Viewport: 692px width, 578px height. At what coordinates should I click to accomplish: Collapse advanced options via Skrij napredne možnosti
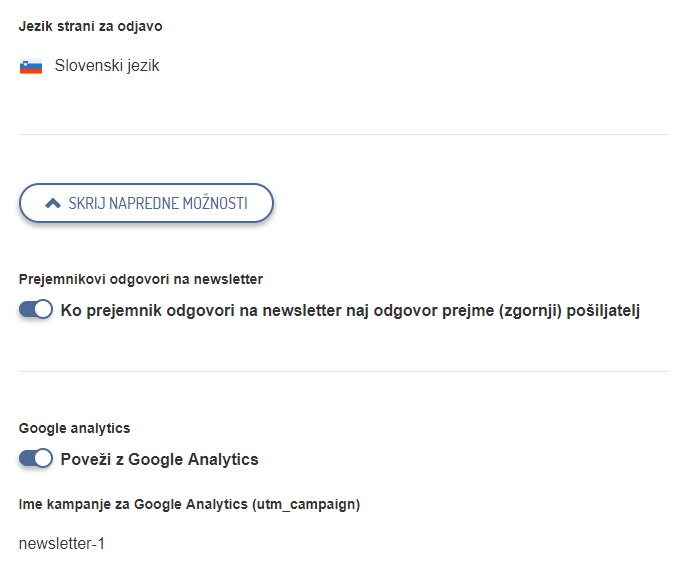point(146,203)
